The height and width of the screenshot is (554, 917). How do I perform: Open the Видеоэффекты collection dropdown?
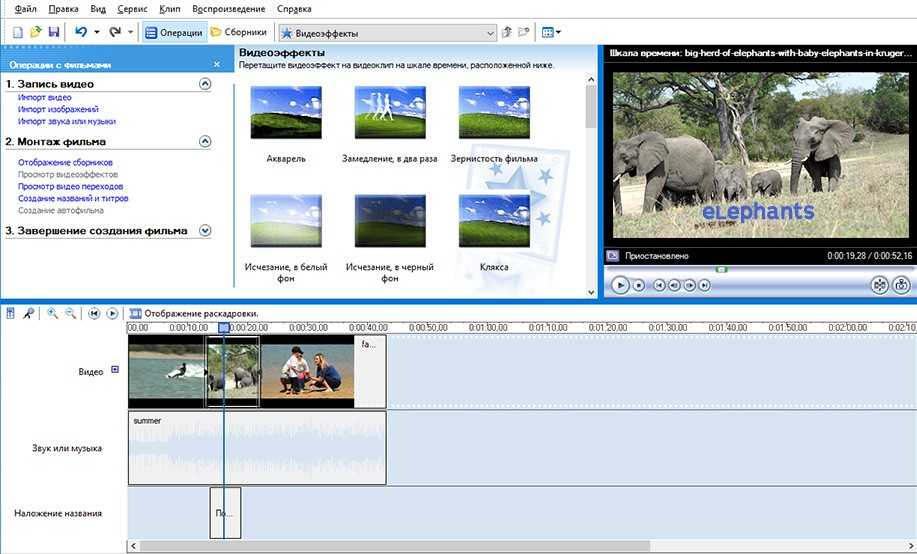pyautogui.click(x=387, y=33)
